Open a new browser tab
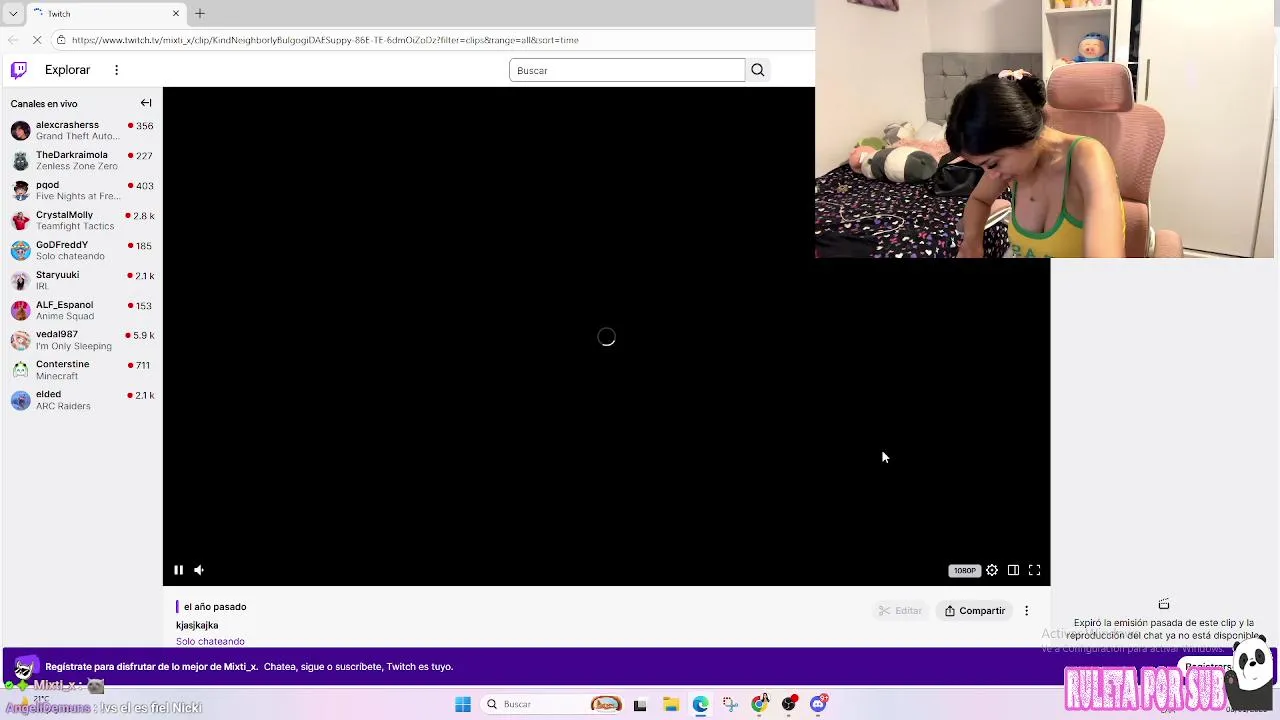 pos(200,13)
